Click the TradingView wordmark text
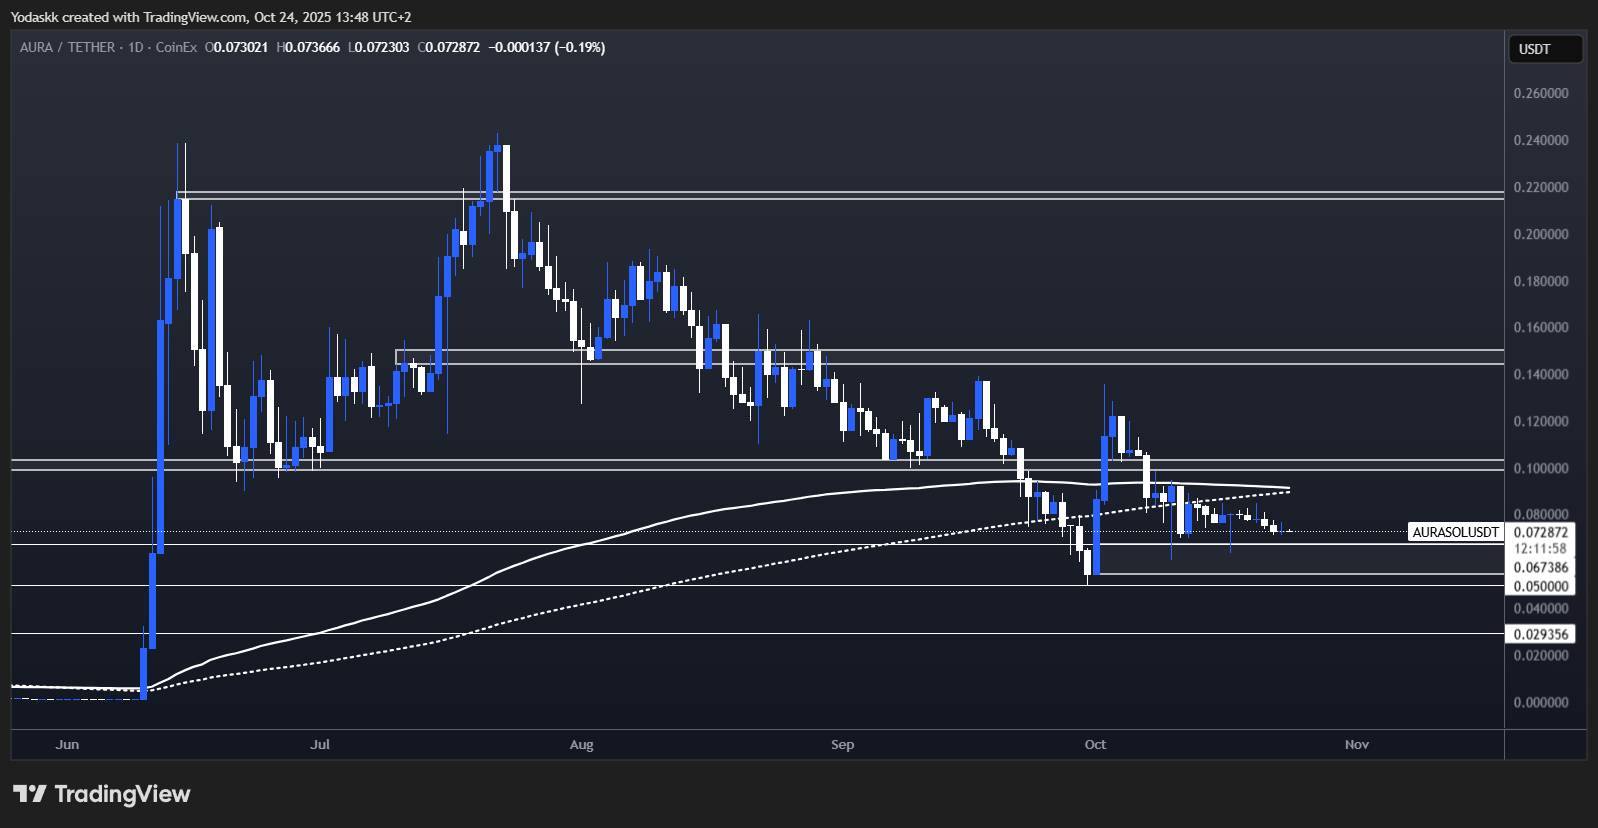This screenshot has width=1598, height=828. coord(122,794)
